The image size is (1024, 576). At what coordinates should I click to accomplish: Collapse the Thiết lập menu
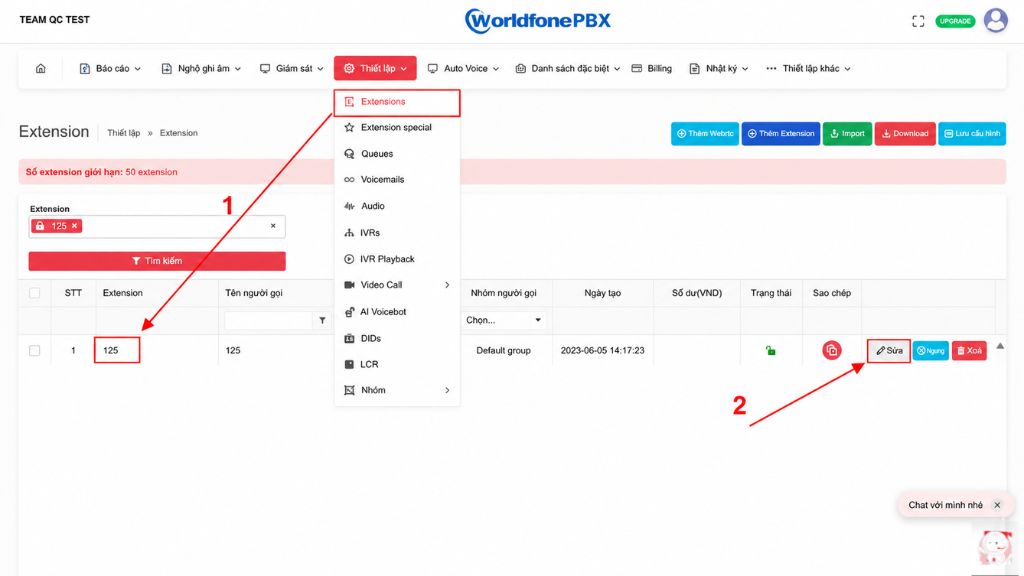[x=375, y=69]
